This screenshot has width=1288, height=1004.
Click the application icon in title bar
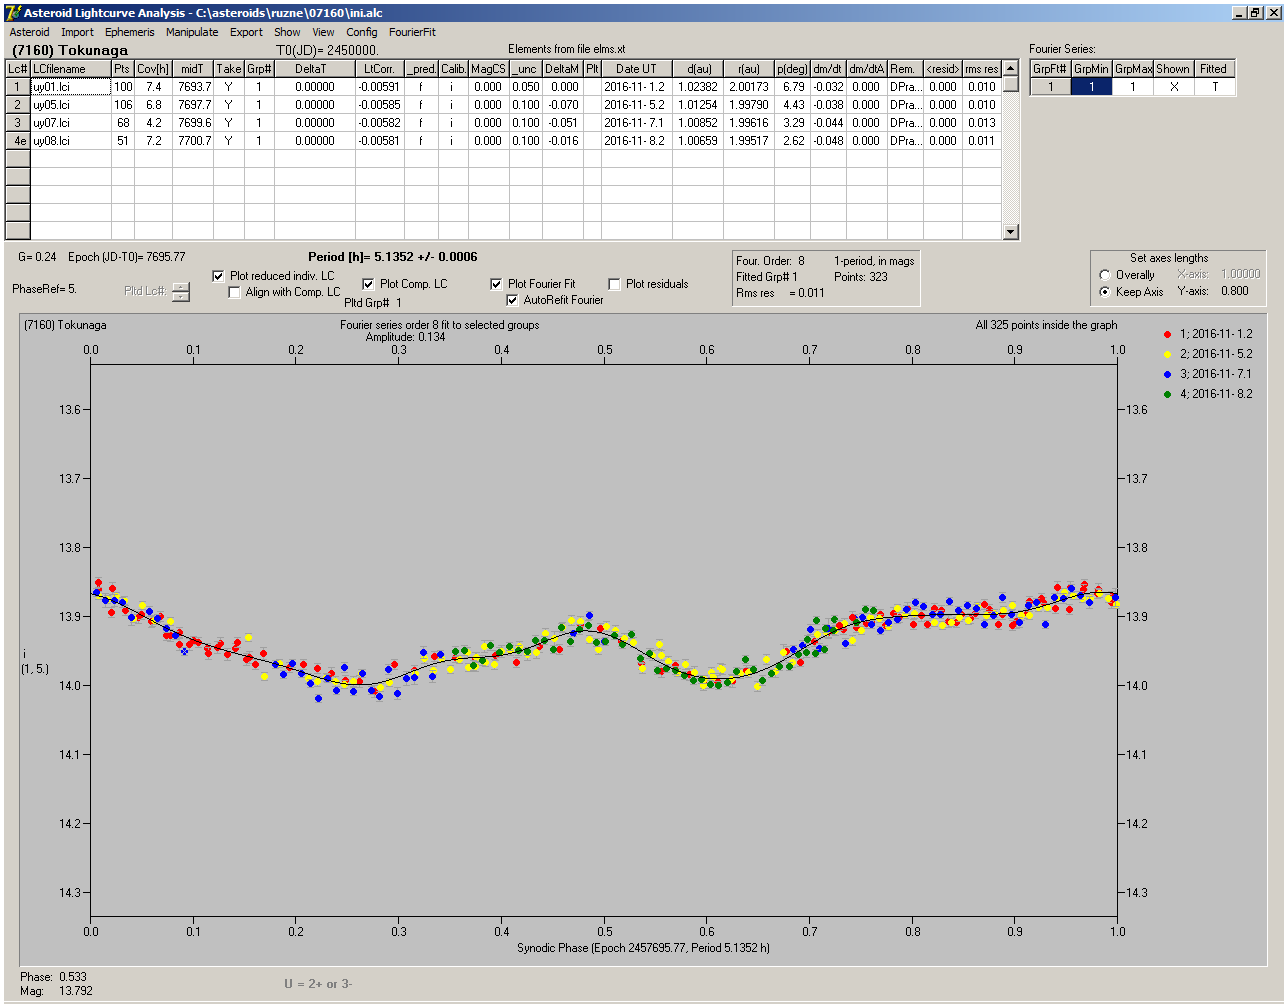(12, 12)
